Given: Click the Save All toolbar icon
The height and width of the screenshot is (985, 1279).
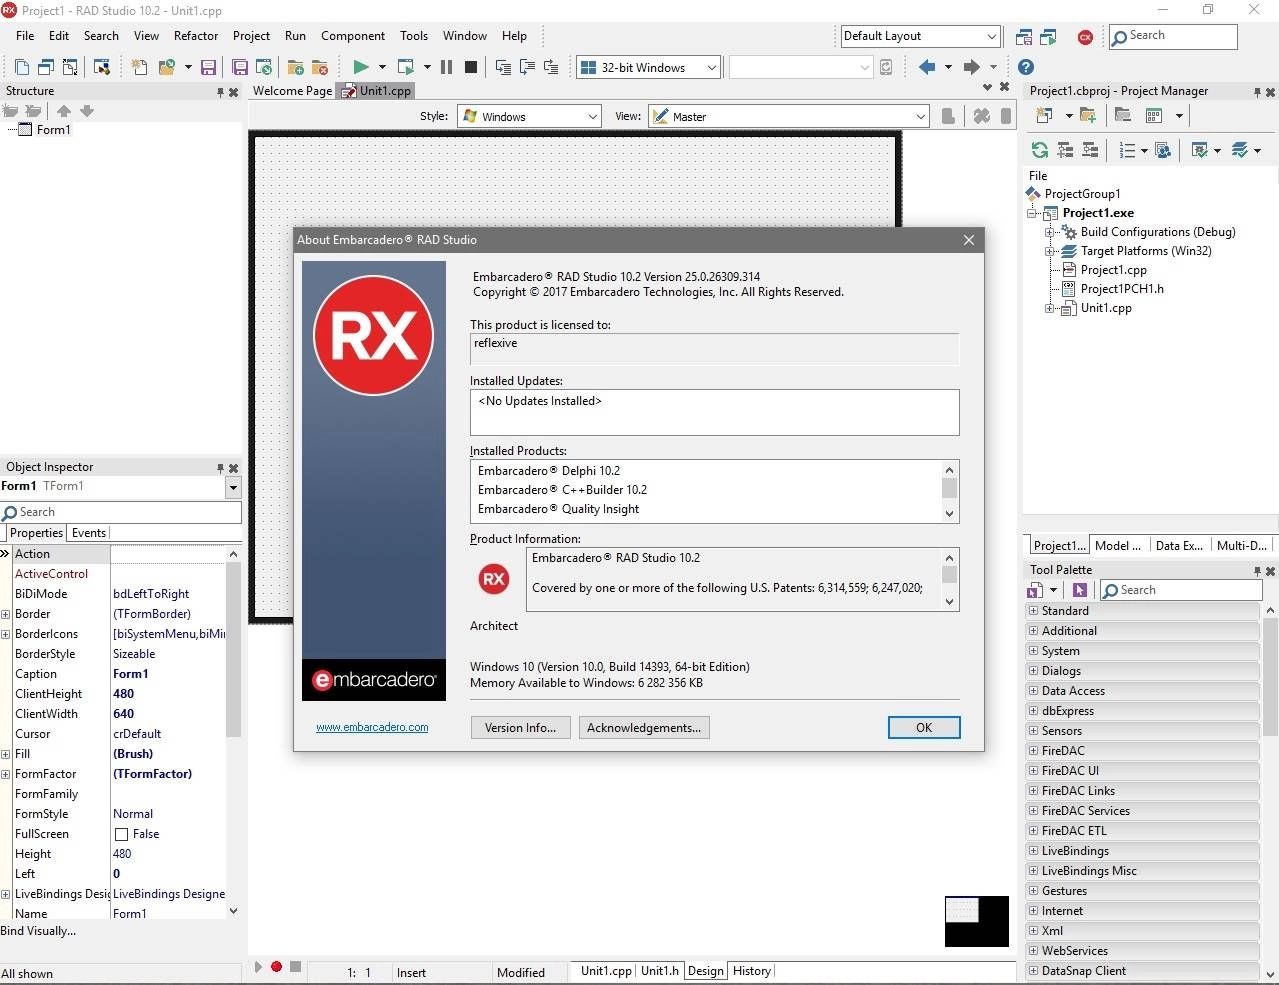Looking at the screenshot, I should [x=240, y=67].
